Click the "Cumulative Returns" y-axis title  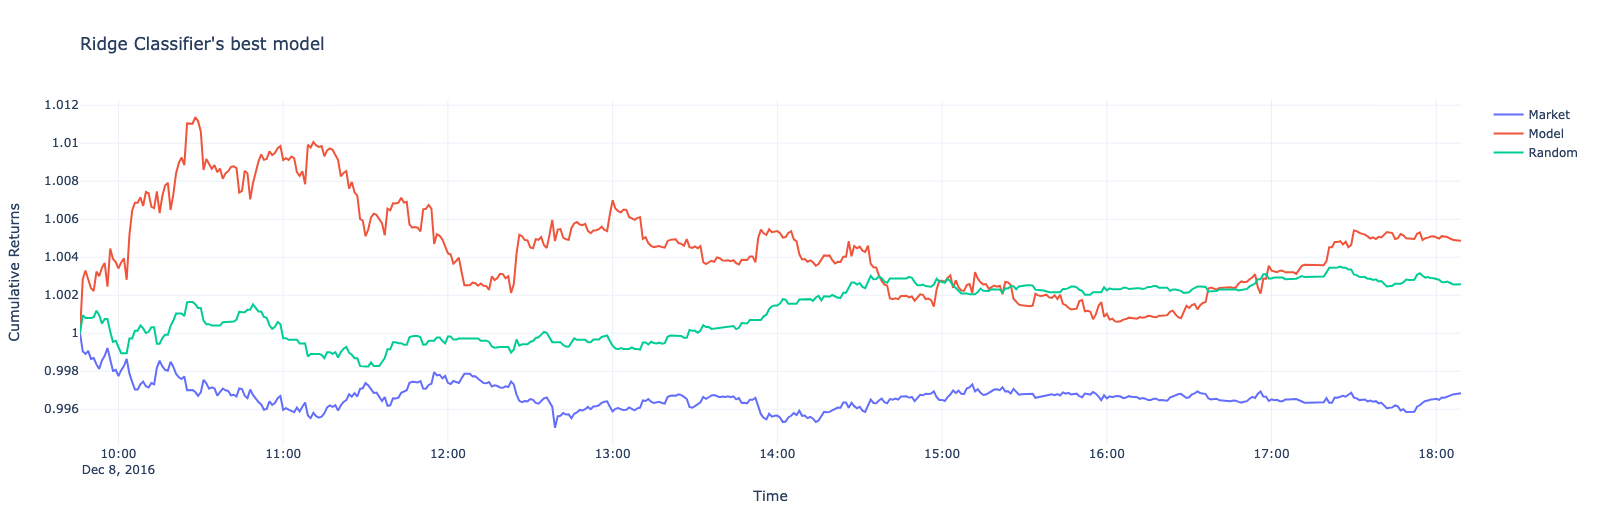tap(15, 272)
